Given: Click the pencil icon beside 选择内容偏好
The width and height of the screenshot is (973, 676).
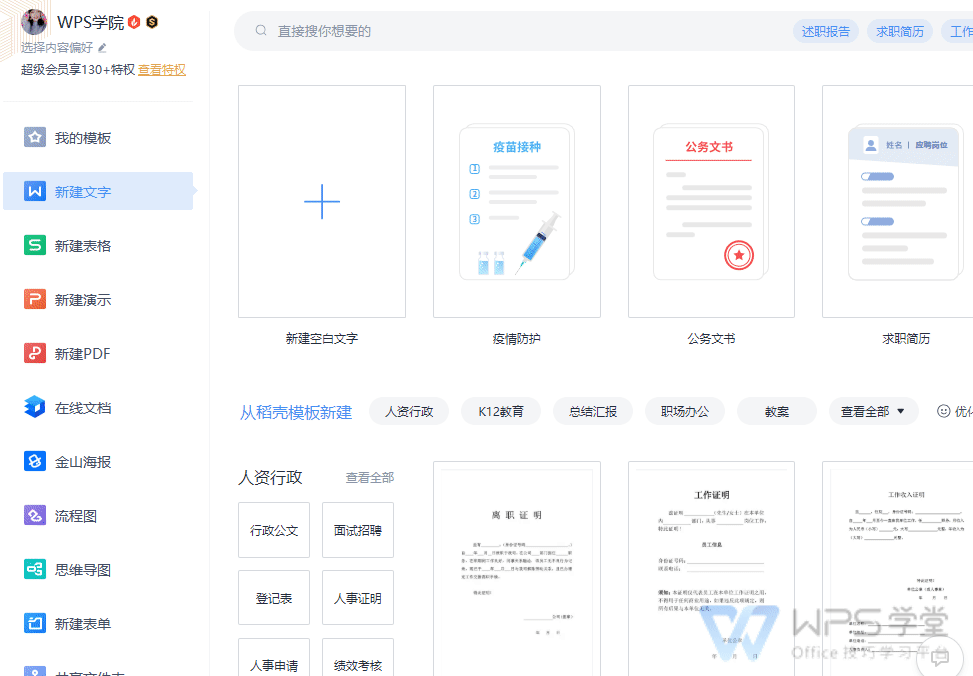Looking at the screenshot, I should [102, 48].
